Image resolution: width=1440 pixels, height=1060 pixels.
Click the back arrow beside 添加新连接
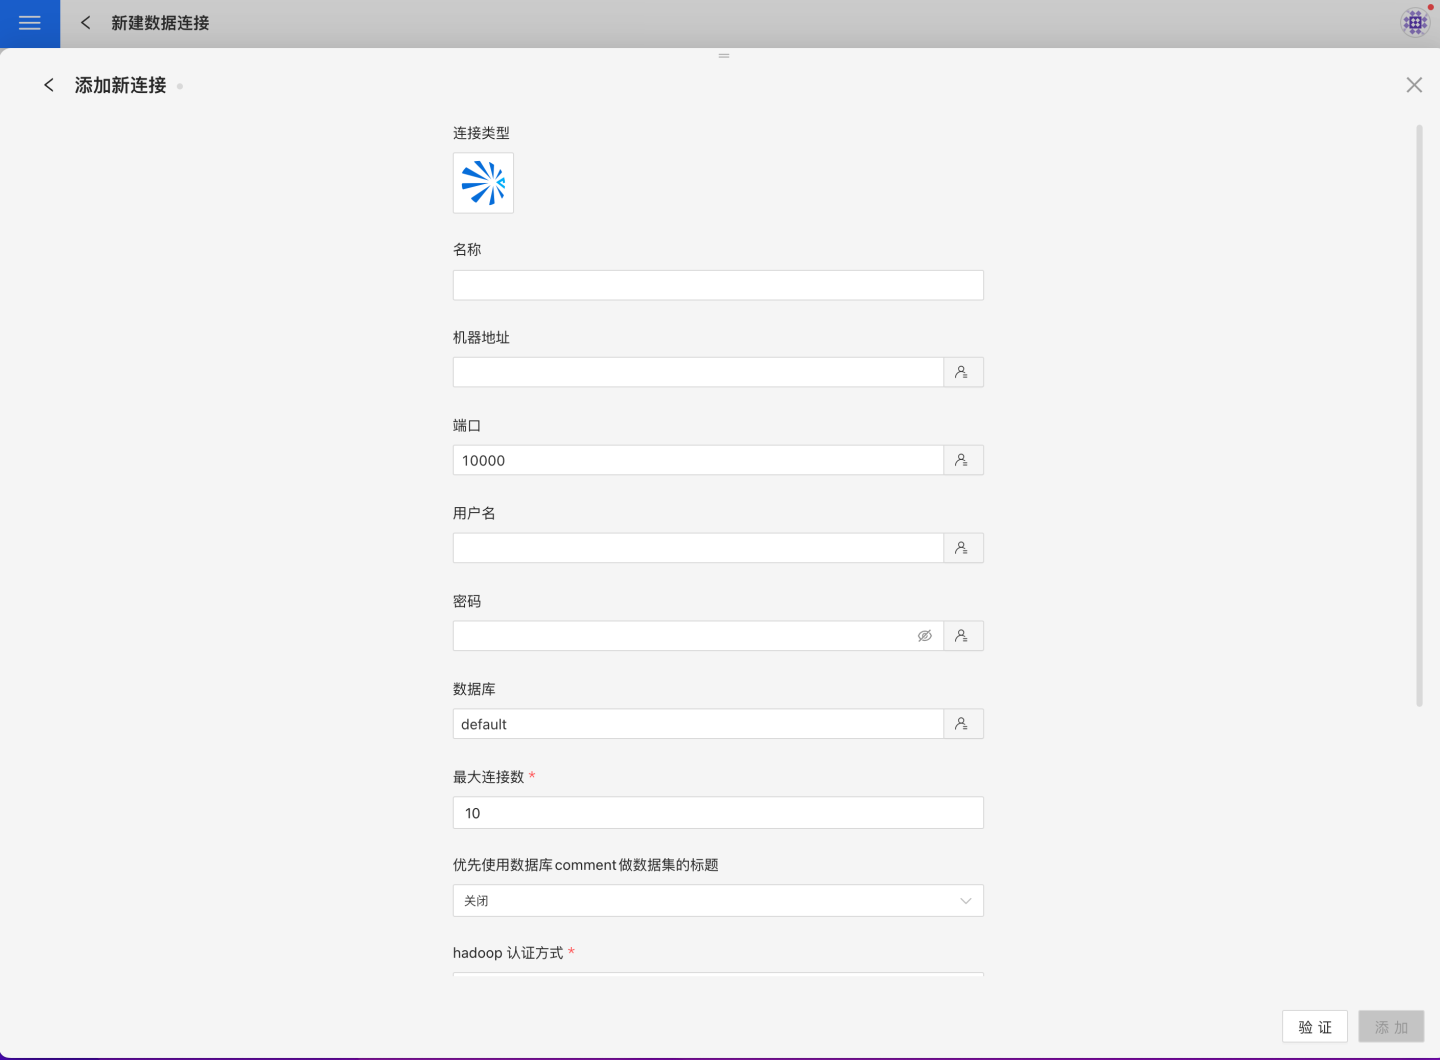click(x=49, y=85)
